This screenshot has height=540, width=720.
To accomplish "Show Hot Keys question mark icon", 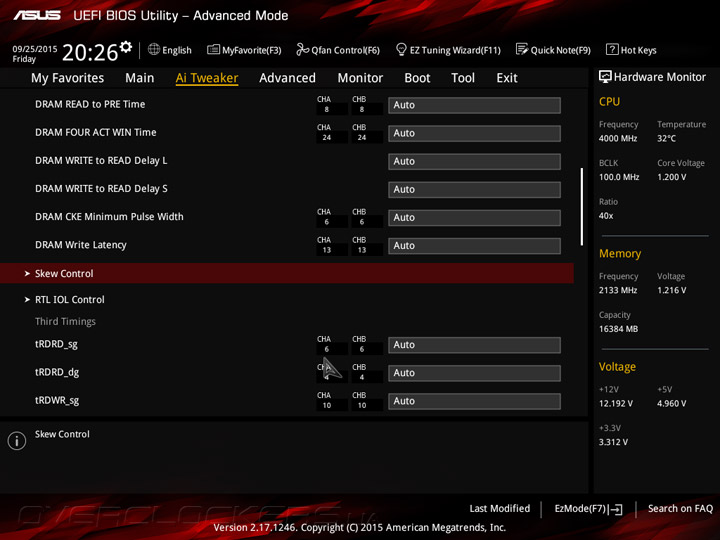I will point(612,49).
